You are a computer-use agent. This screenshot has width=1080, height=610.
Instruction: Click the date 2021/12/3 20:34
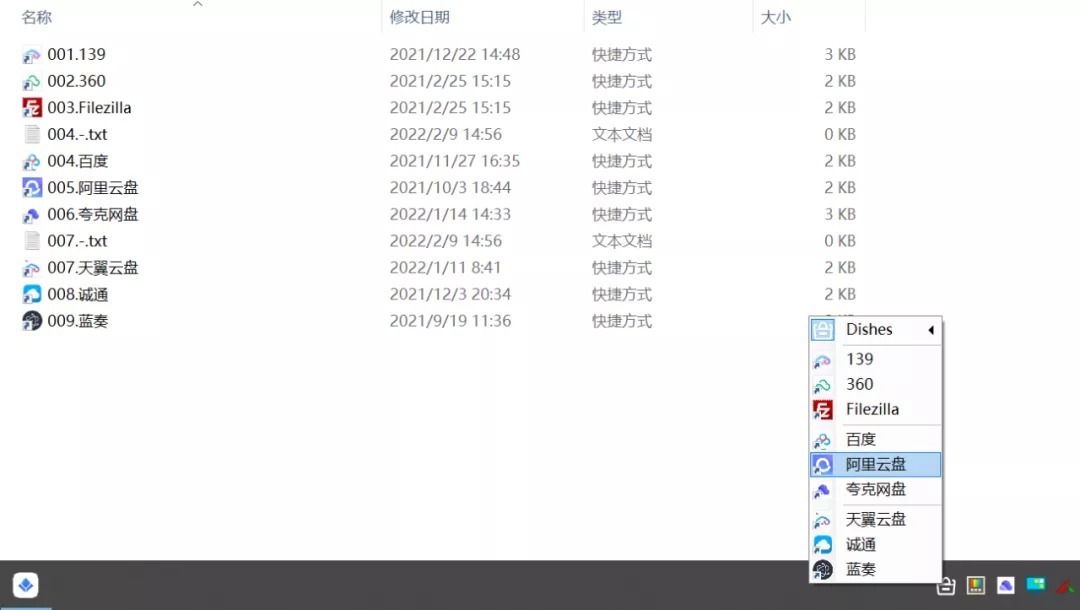click(x=450, y=295)
